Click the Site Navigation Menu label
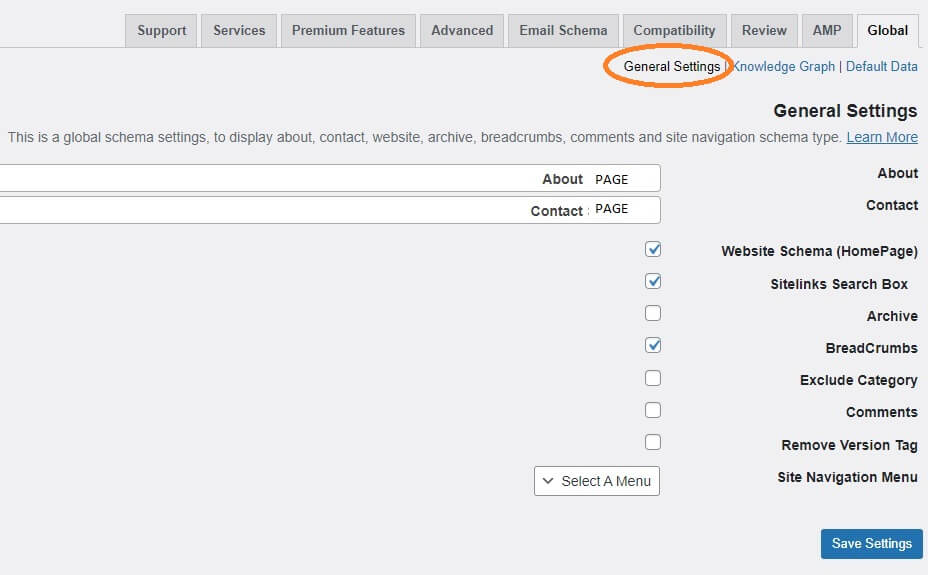The height and width of the screenshot is (575, 928). pyautogui.click(x=848, y=477)
